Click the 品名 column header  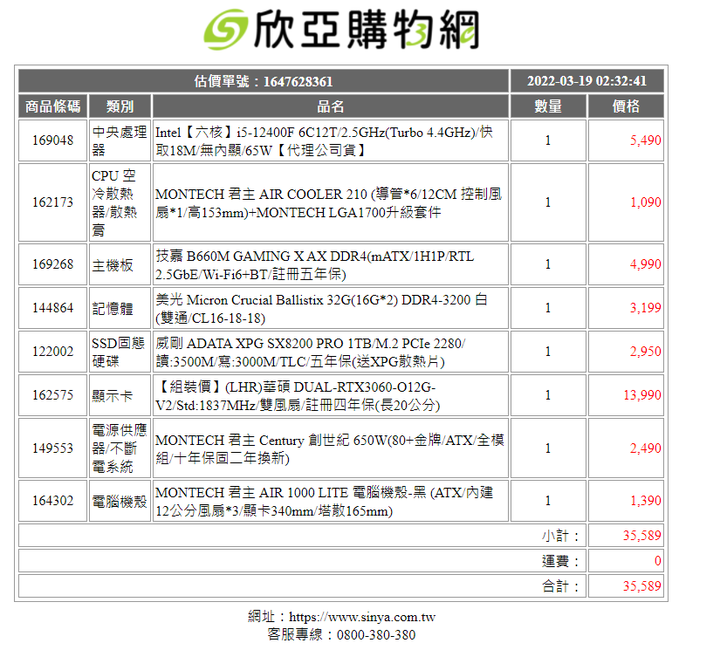click(x=330, y=106)
